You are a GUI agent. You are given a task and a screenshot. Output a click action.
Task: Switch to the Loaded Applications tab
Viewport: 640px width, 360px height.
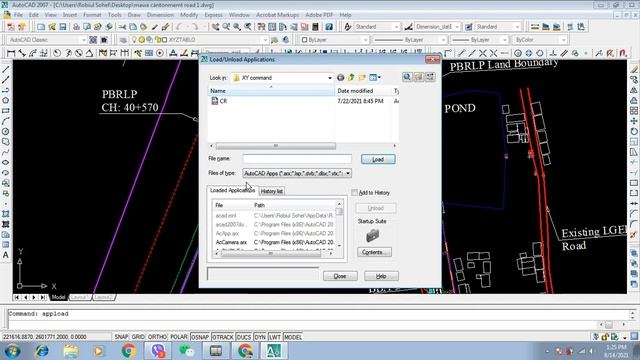233,190
